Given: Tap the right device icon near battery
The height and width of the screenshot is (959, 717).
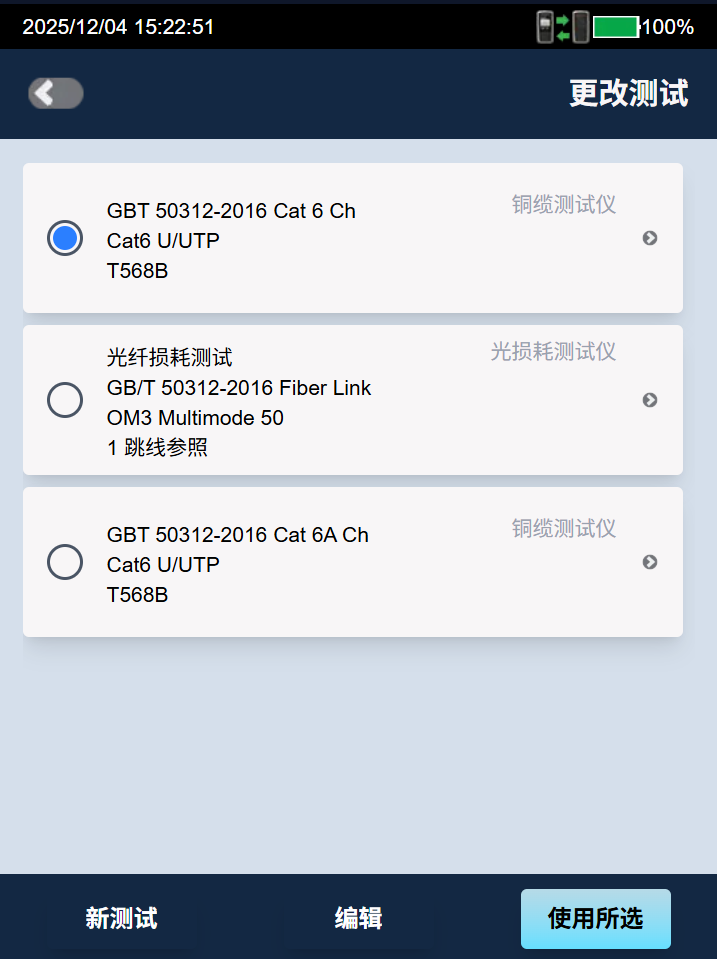Looking at the screenshot, I should pyautogui.click(x=581, y=27).
